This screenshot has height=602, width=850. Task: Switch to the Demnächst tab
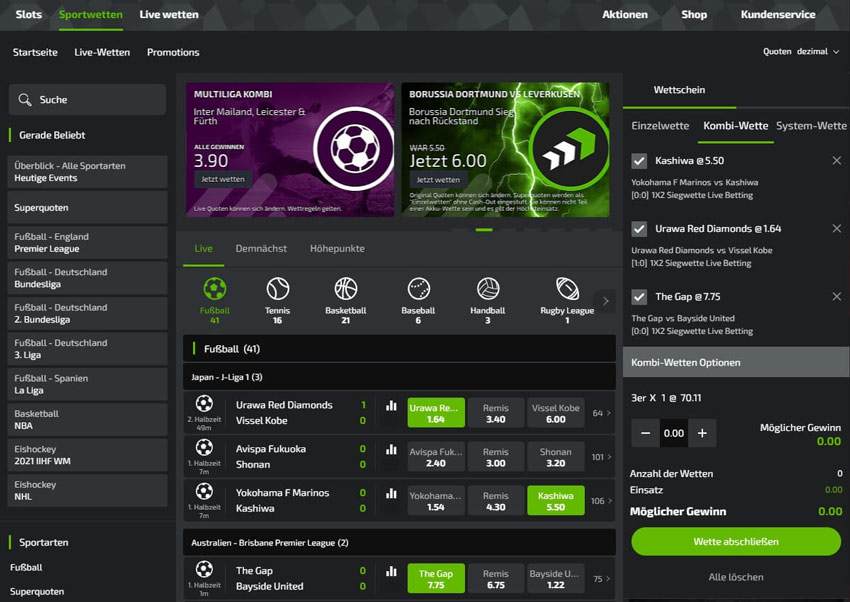click(x=261, y=249)
